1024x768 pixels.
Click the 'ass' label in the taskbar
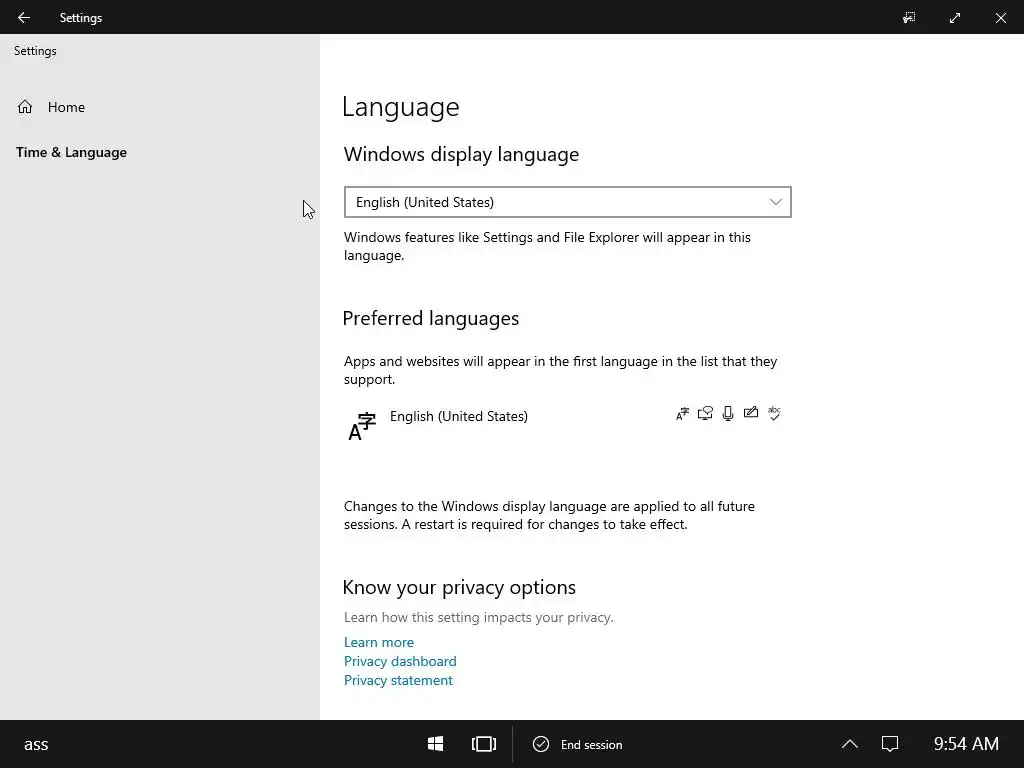pyautogui.click(x=36, y=744)
